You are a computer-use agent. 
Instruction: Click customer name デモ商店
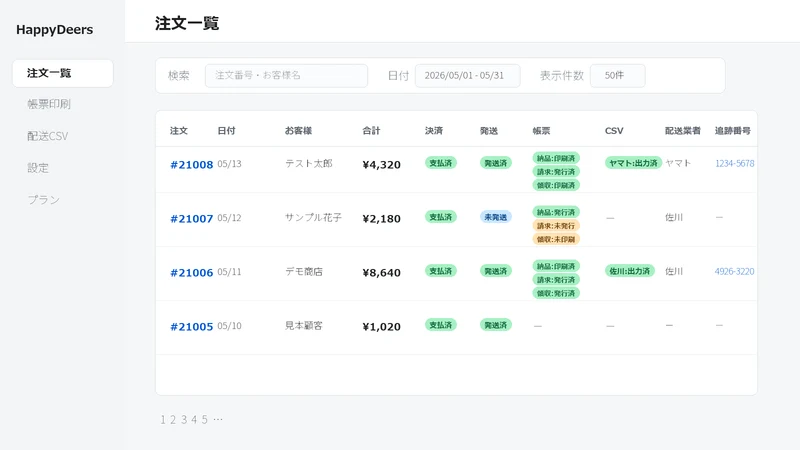coord(304,272)
